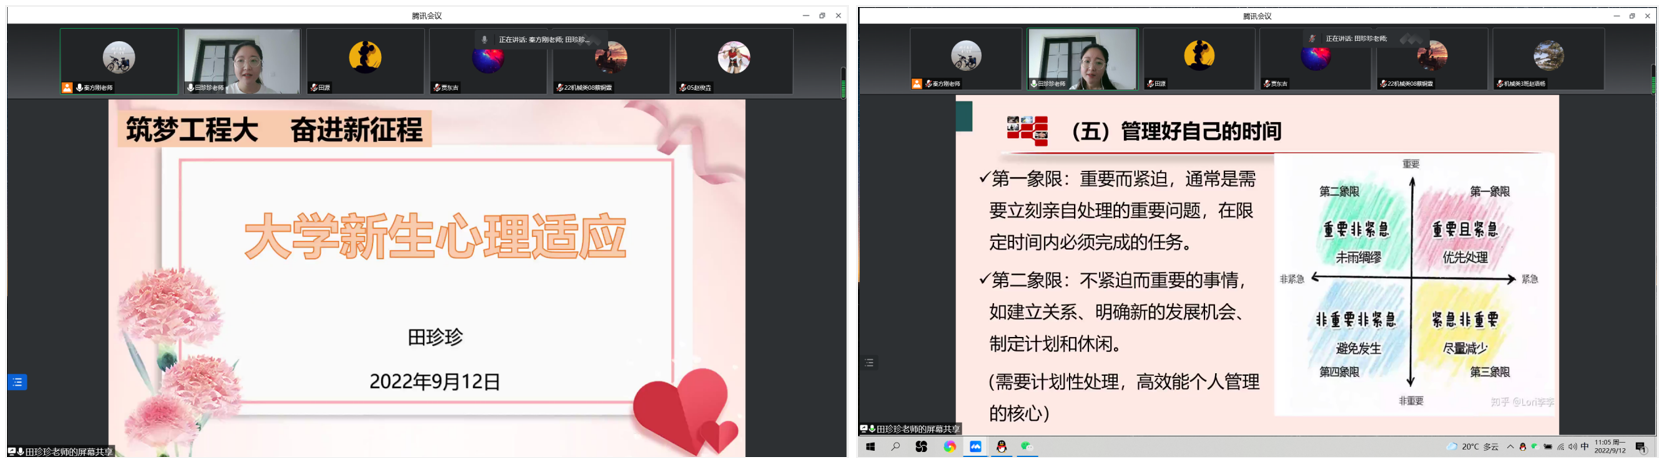Viewport: 1664px width, 464px height.
Task: Open the WeChat taskbar icon
Action: [x=1026, y=447]
